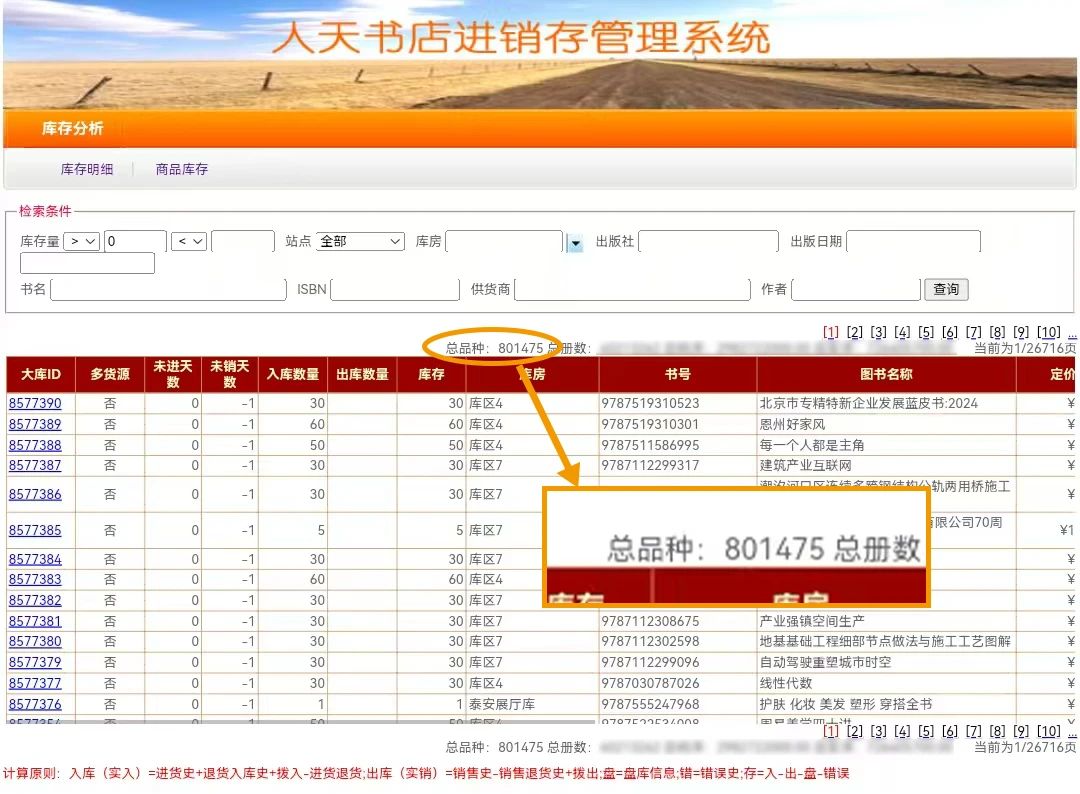This screenshot has width=1080, height=794.
Task: Open the 库房 dropdown arrow icon
Action: point(575,243)
